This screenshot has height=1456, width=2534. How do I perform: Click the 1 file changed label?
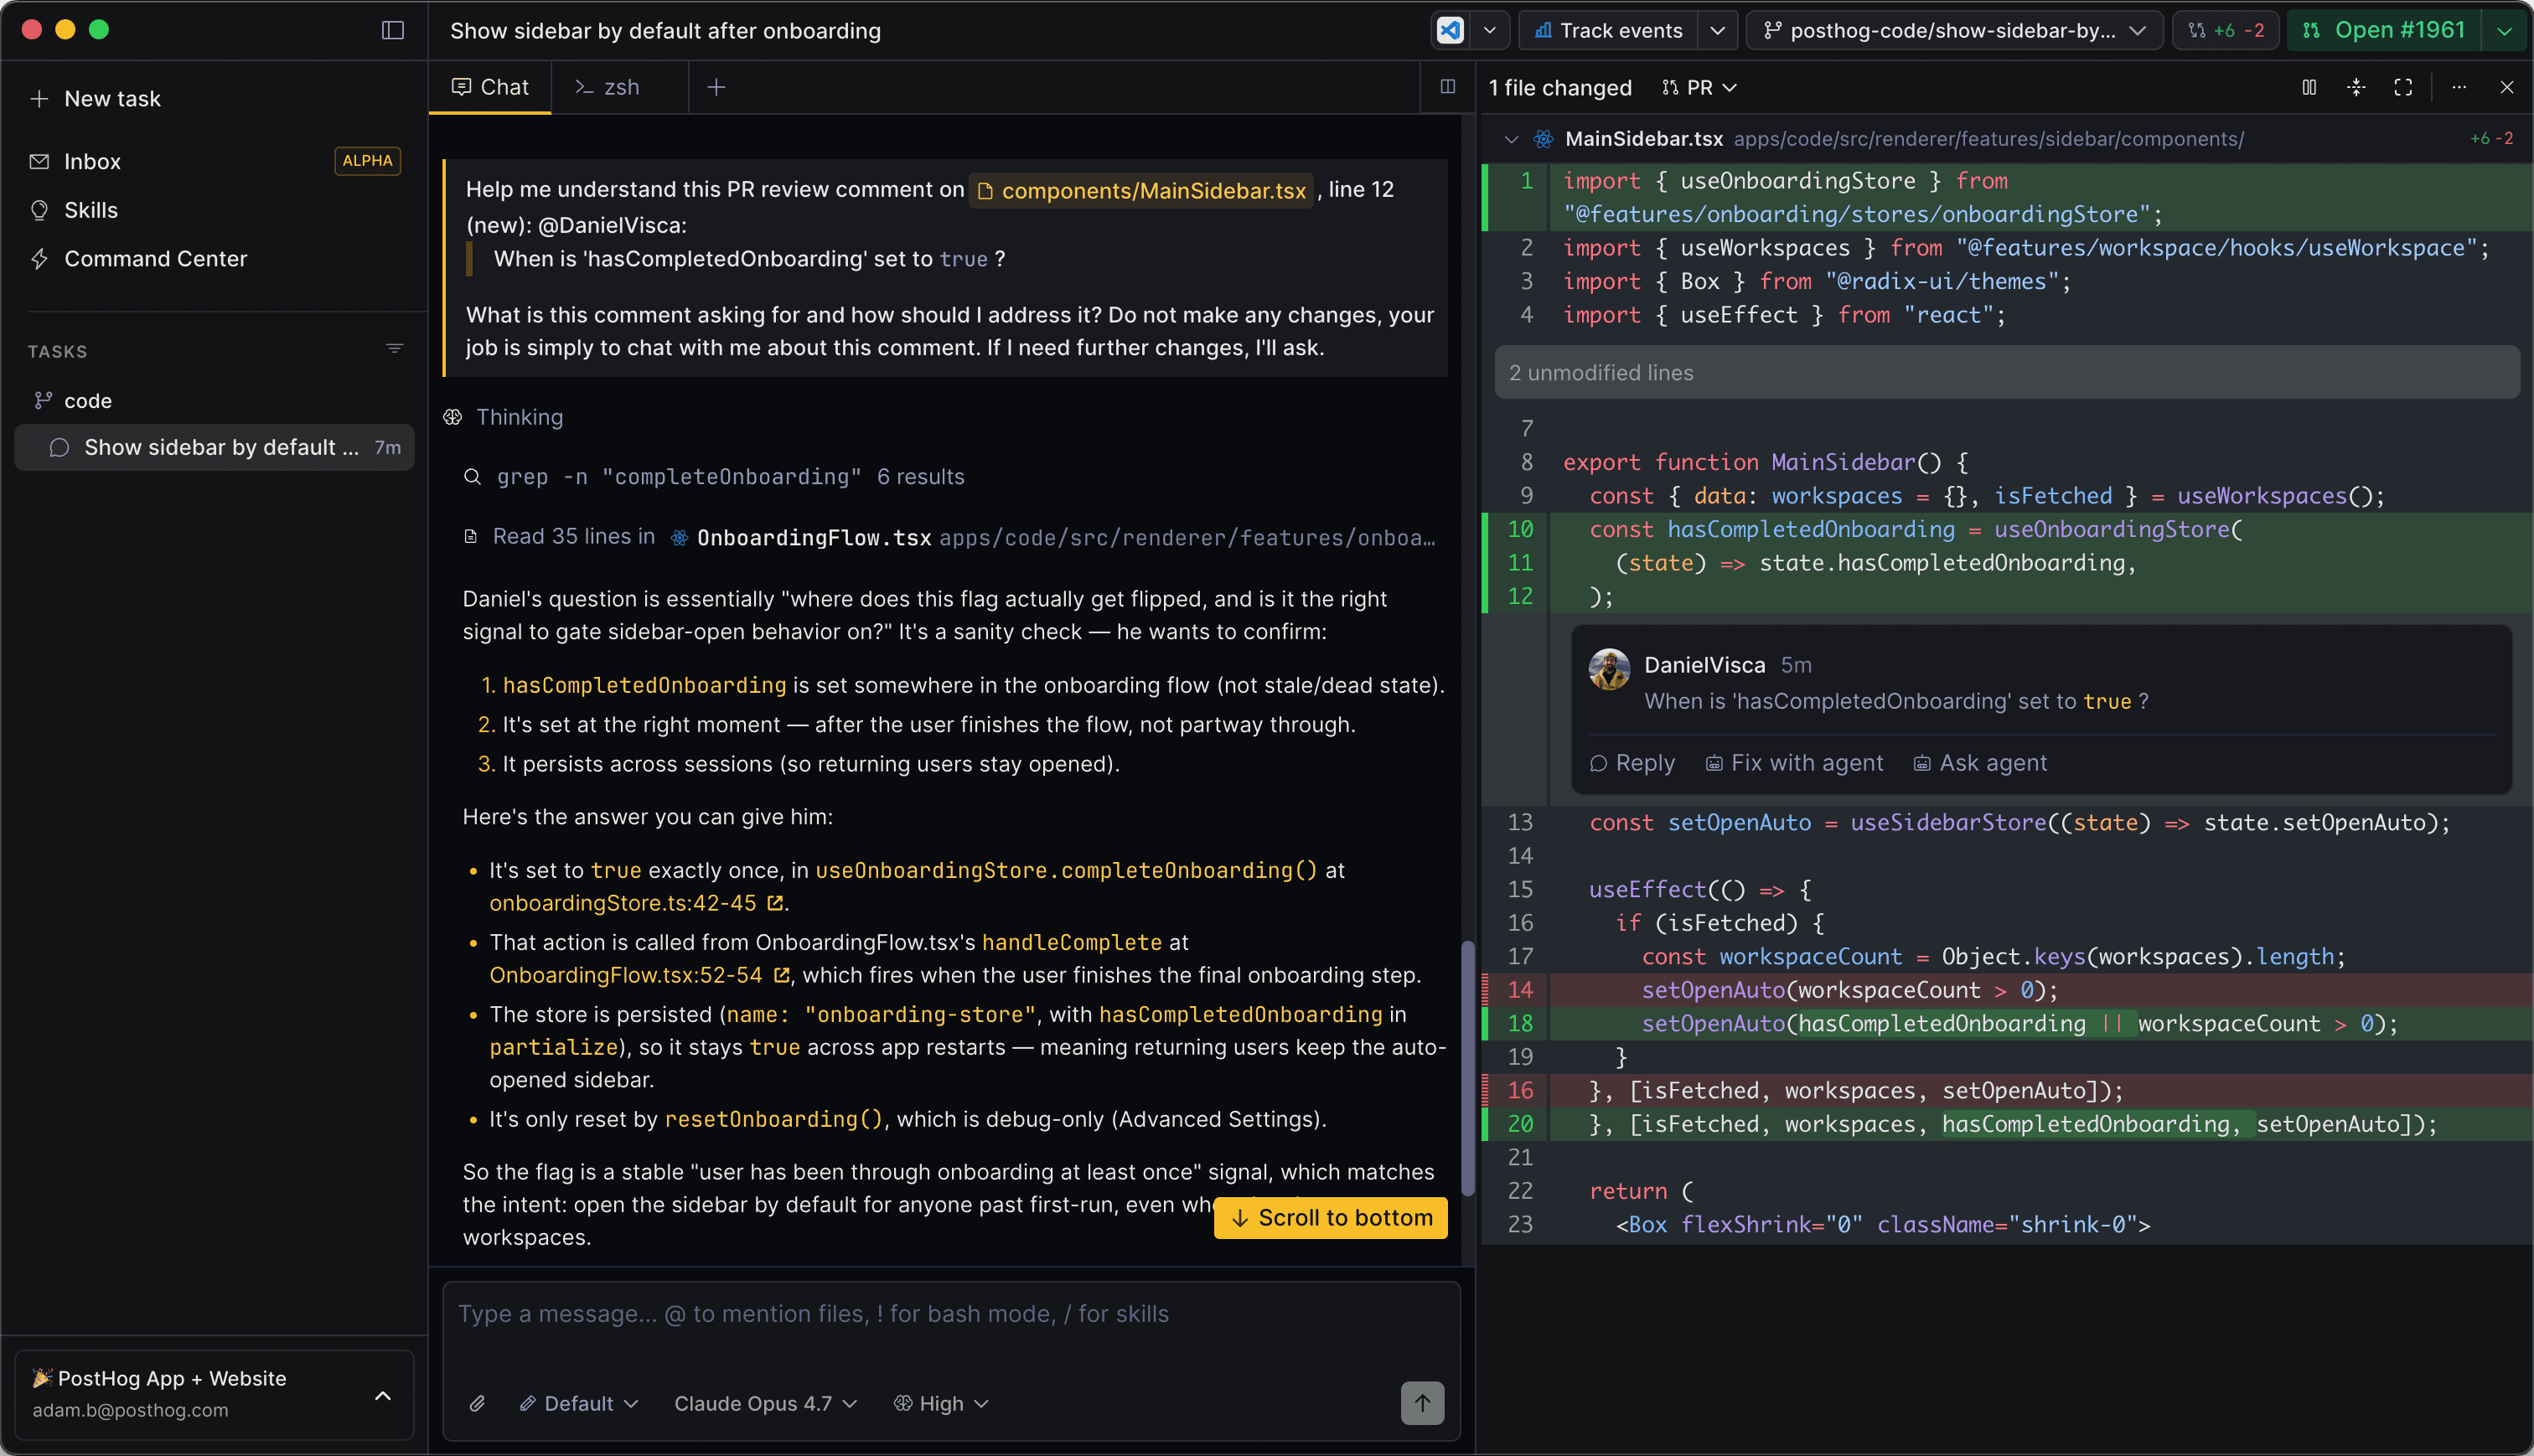pos(1560,88)
